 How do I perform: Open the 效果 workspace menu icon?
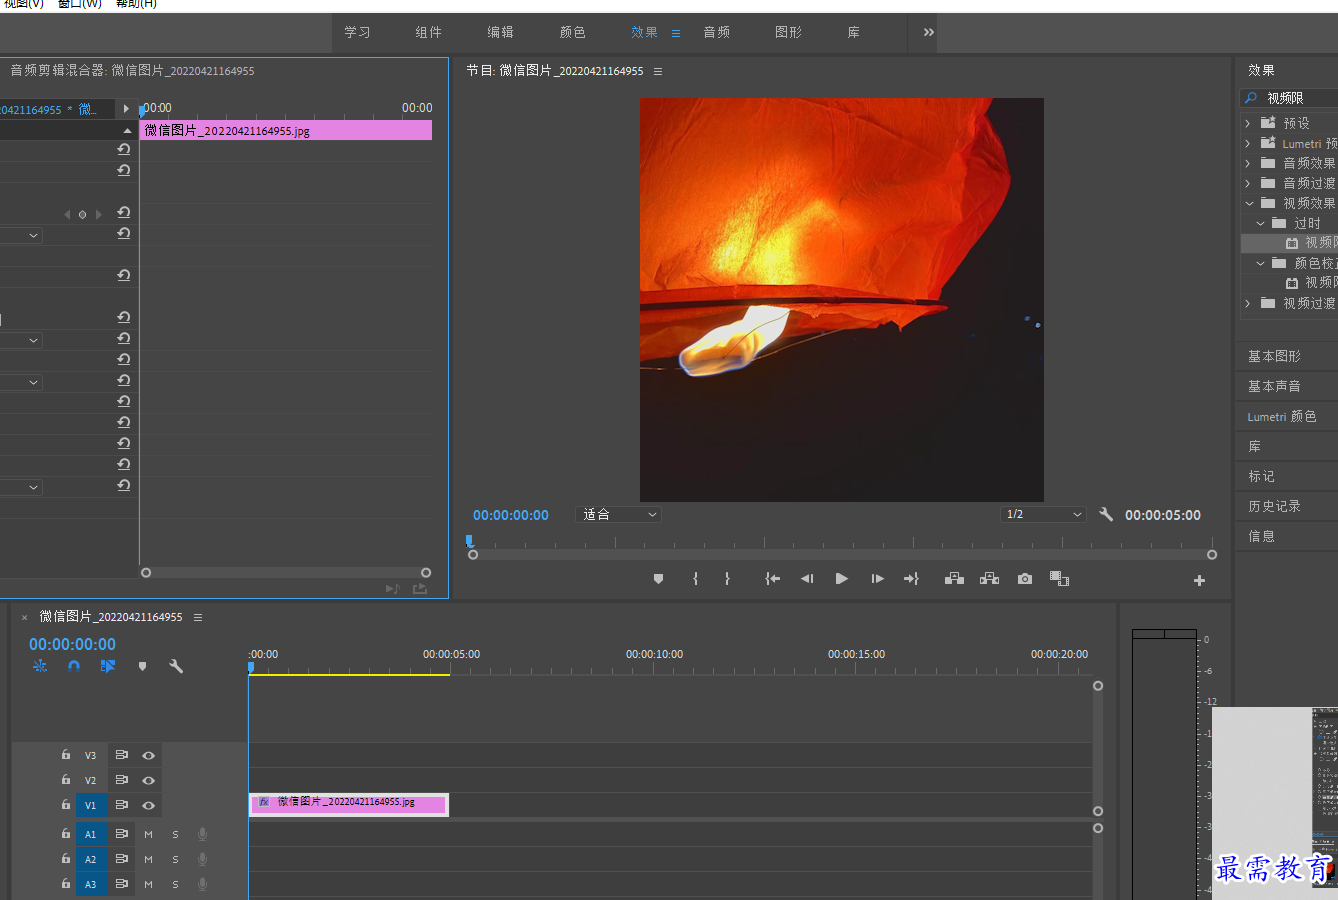(x=676, y=33)
